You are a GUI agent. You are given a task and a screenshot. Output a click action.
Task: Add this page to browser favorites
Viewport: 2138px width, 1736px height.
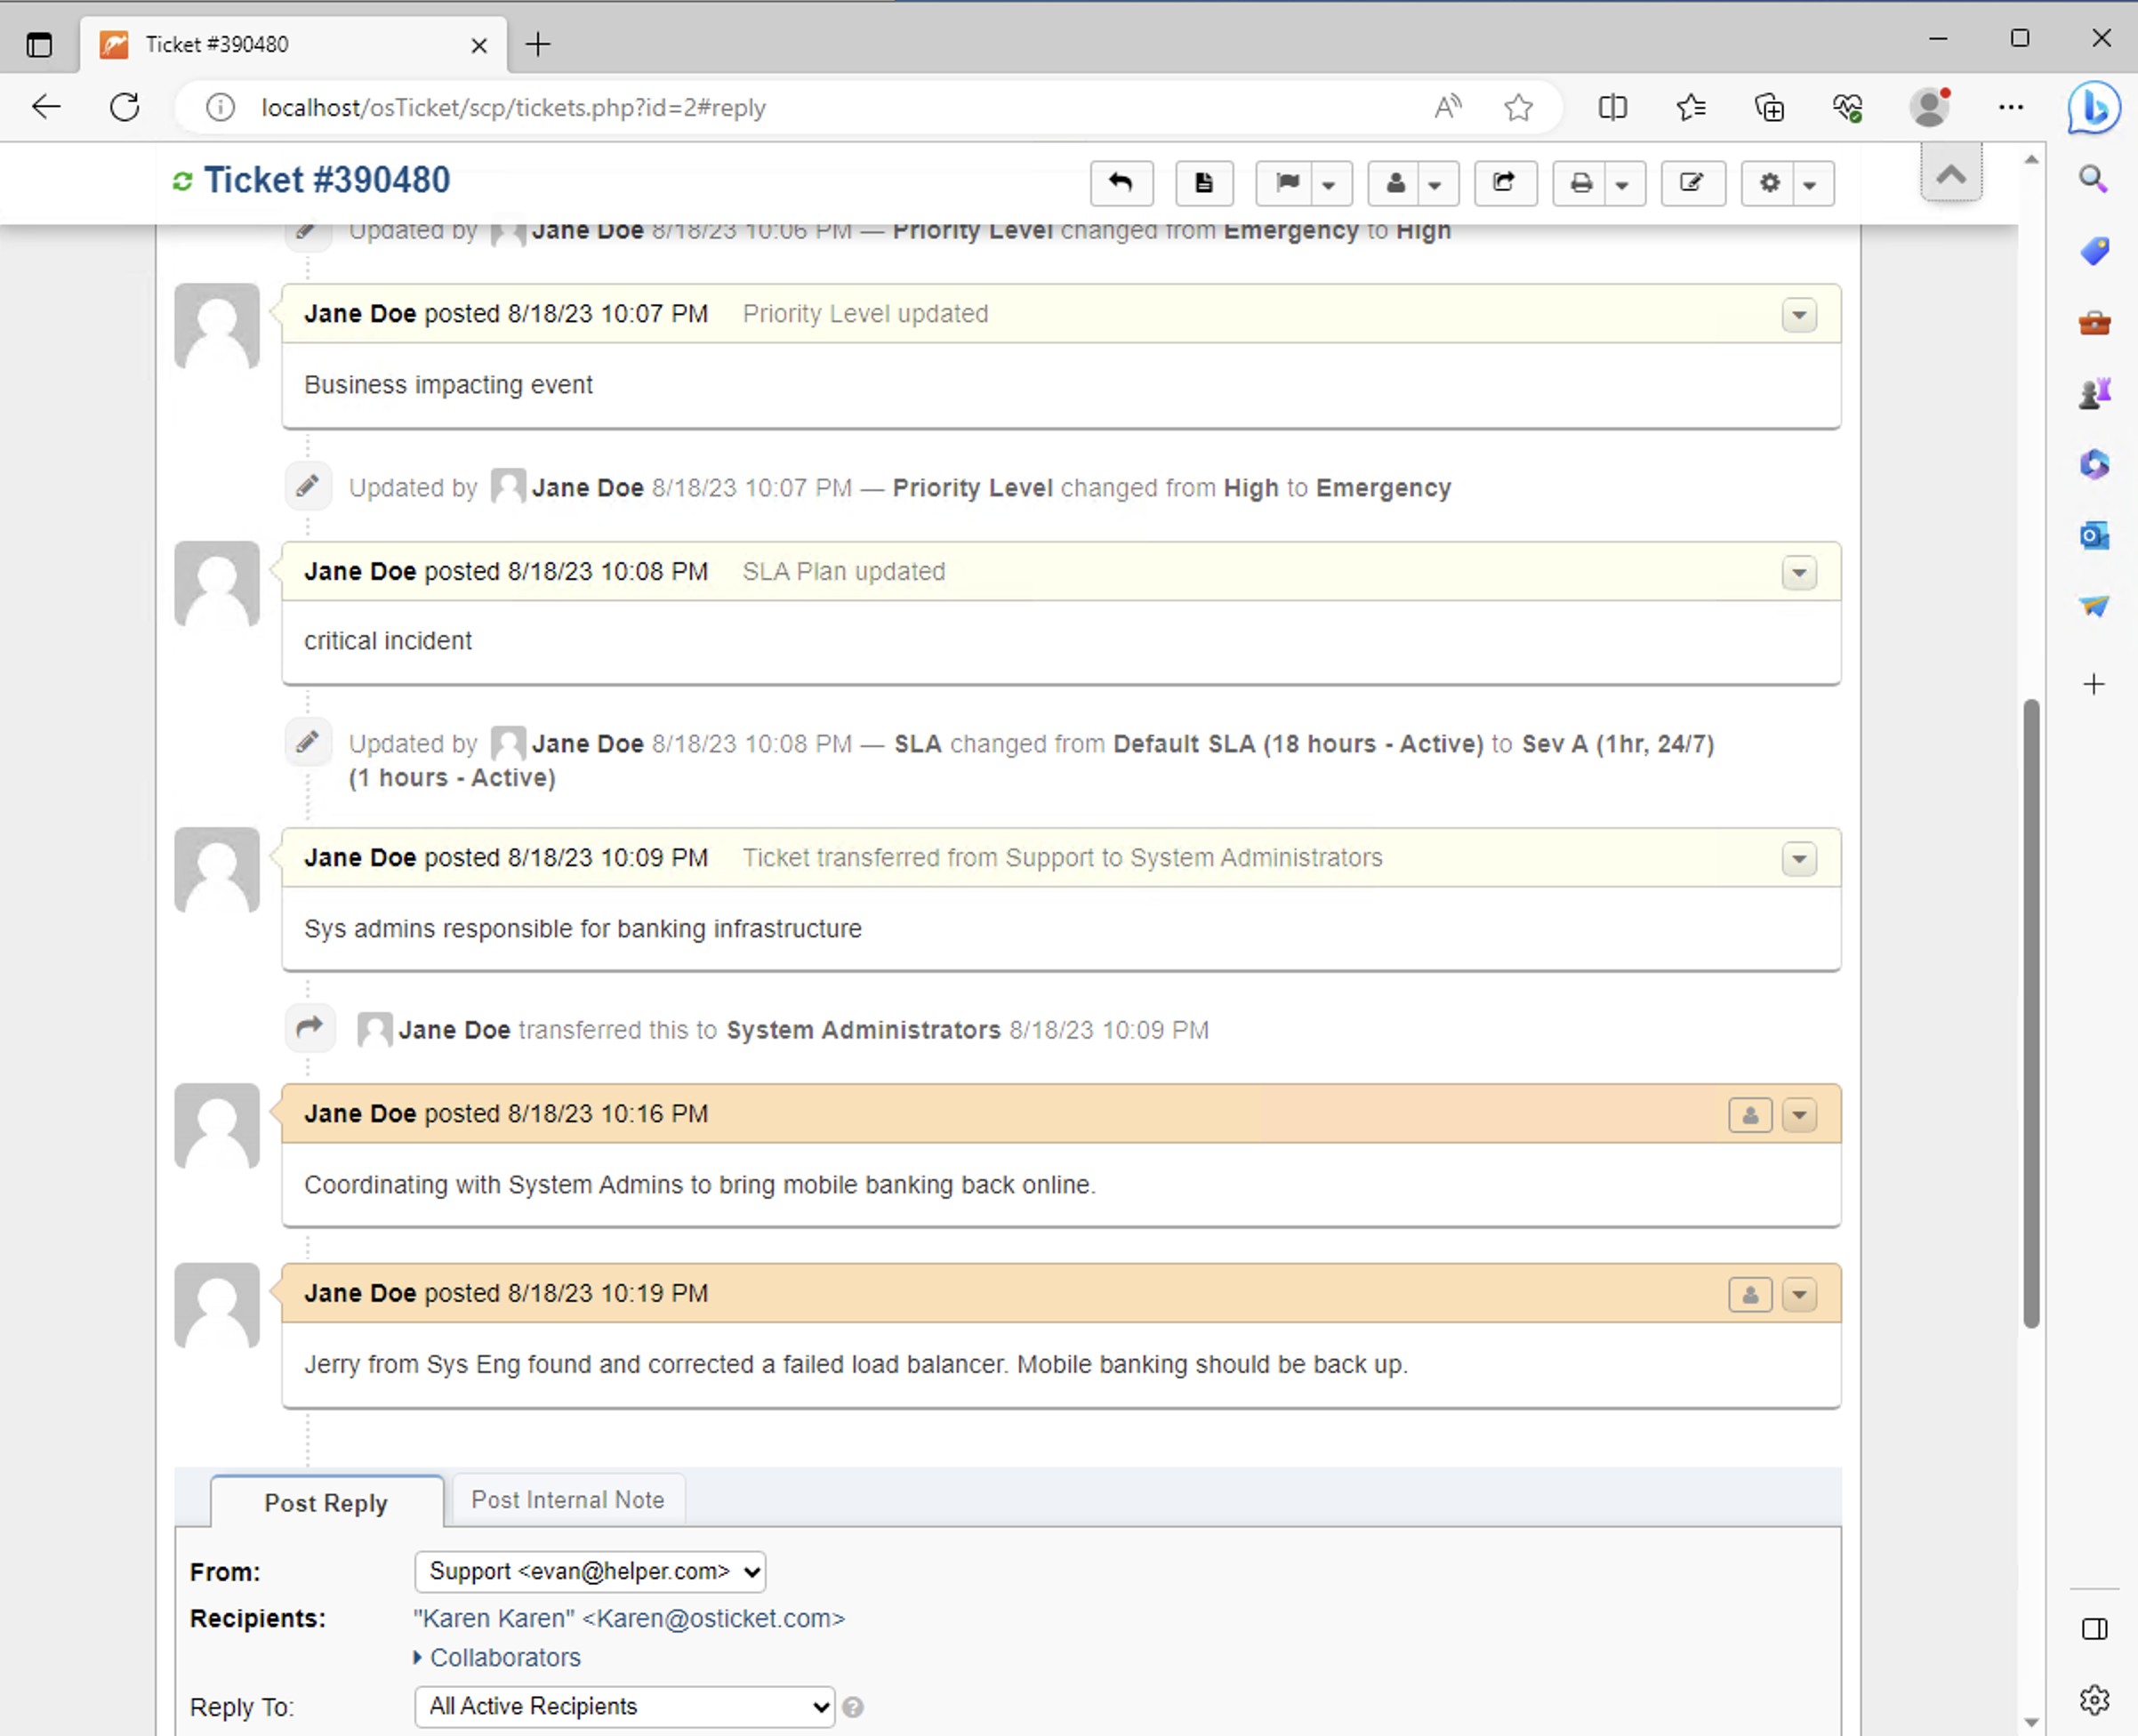point(1518,107)
